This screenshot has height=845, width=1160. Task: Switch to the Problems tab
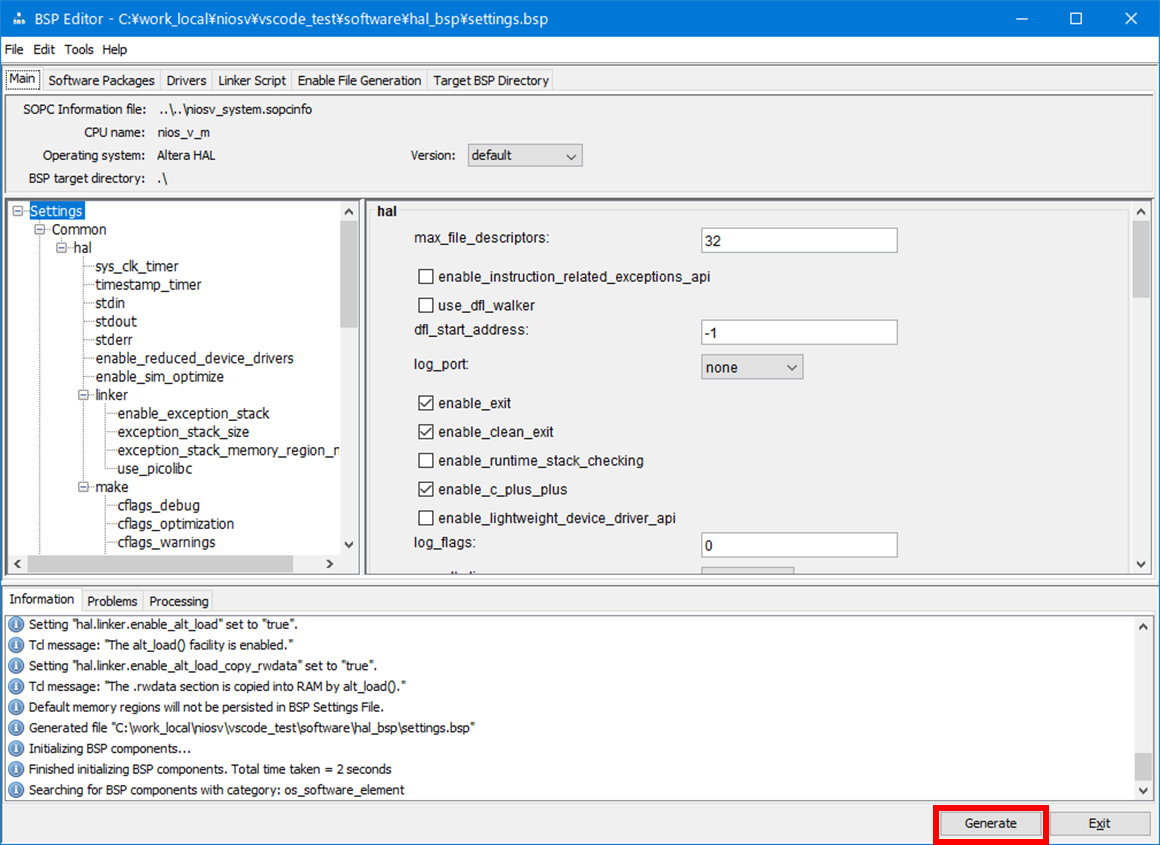(112, 601)
